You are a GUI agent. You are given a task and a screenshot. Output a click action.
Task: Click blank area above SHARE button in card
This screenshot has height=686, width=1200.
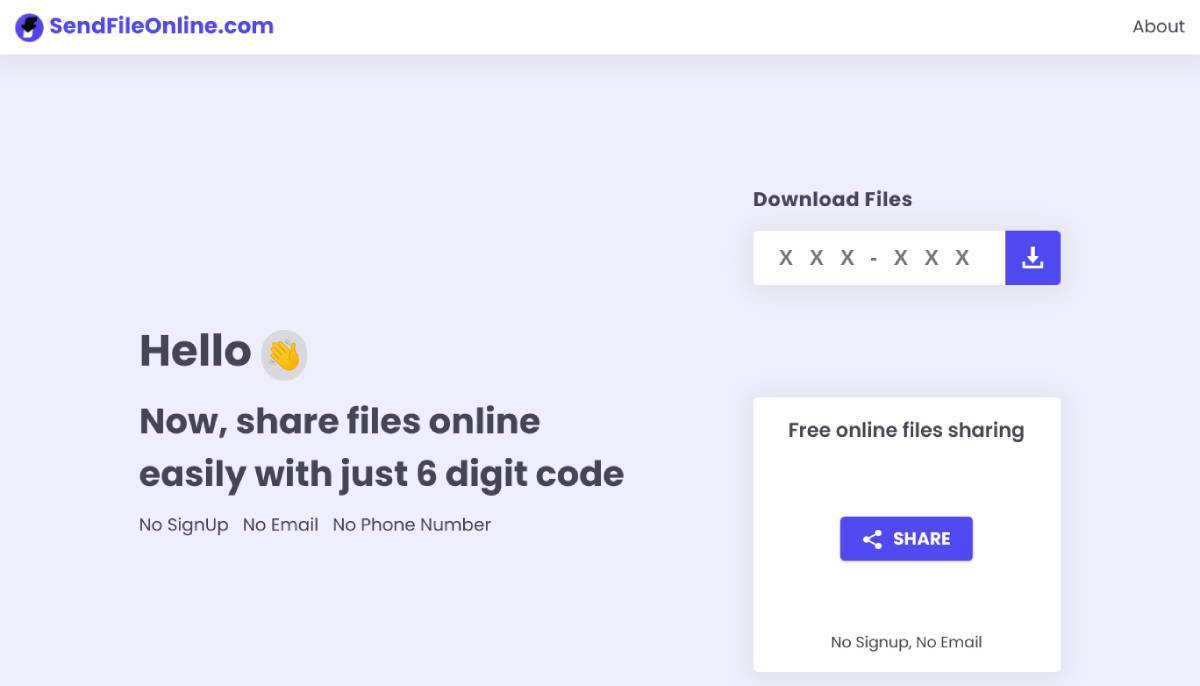point(906,480)
